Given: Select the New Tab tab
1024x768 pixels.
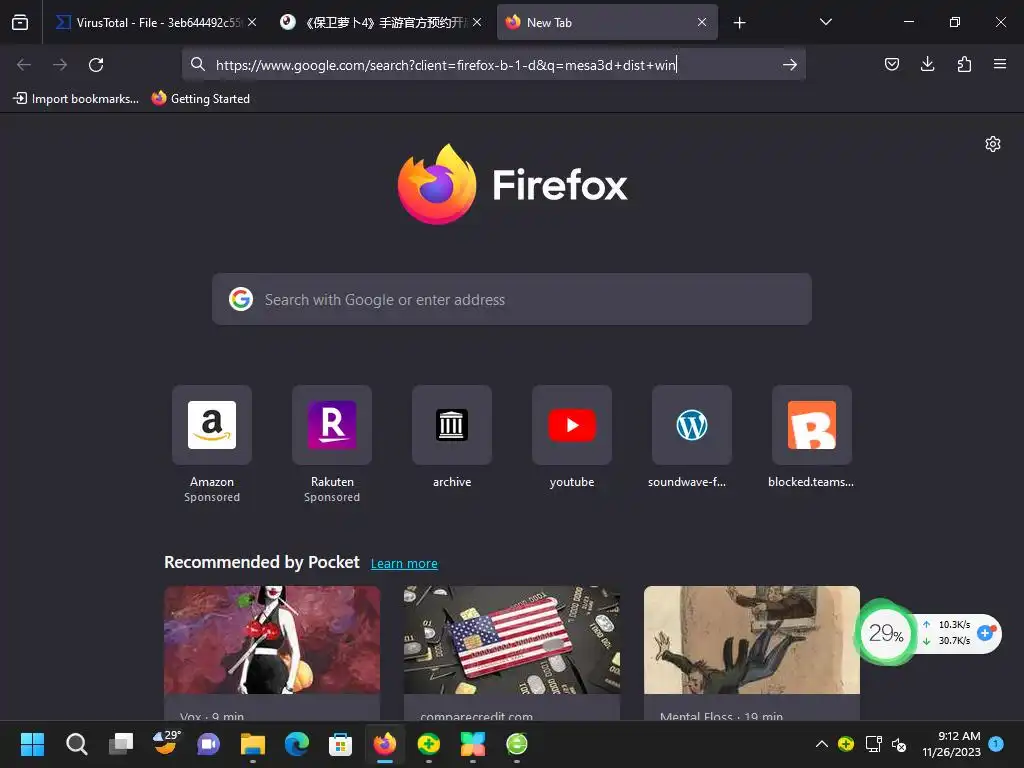Looking at the screenshot, I should coord(607,22).
